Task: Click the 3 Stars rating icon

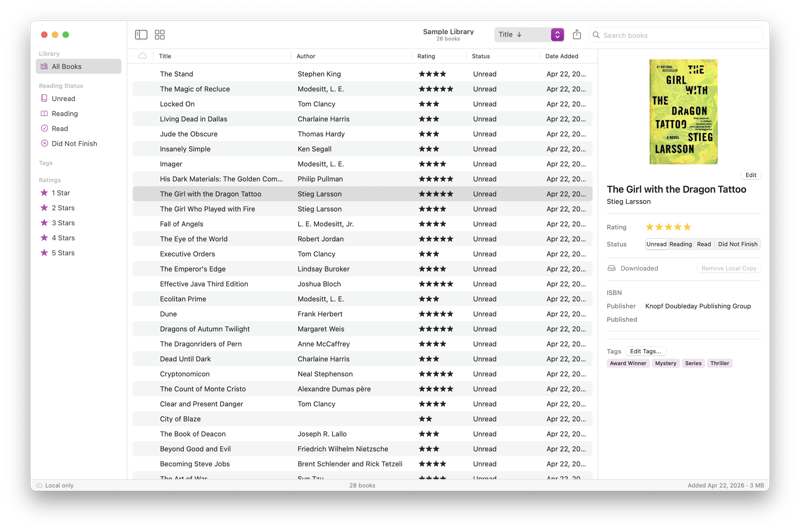Action: 44,222
